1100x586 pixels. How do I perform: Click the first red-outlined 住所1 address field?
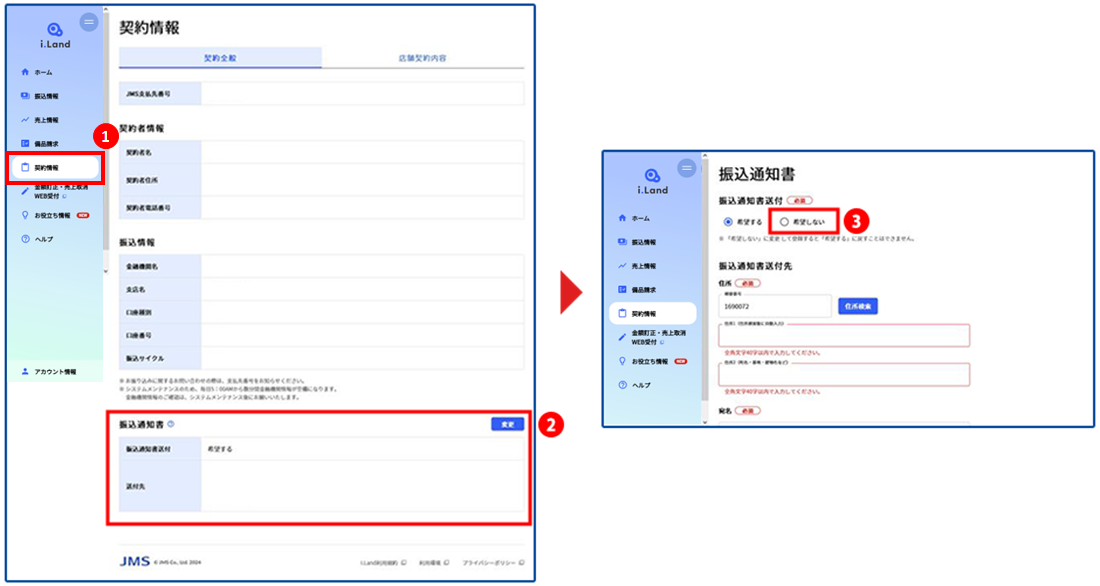843,336
